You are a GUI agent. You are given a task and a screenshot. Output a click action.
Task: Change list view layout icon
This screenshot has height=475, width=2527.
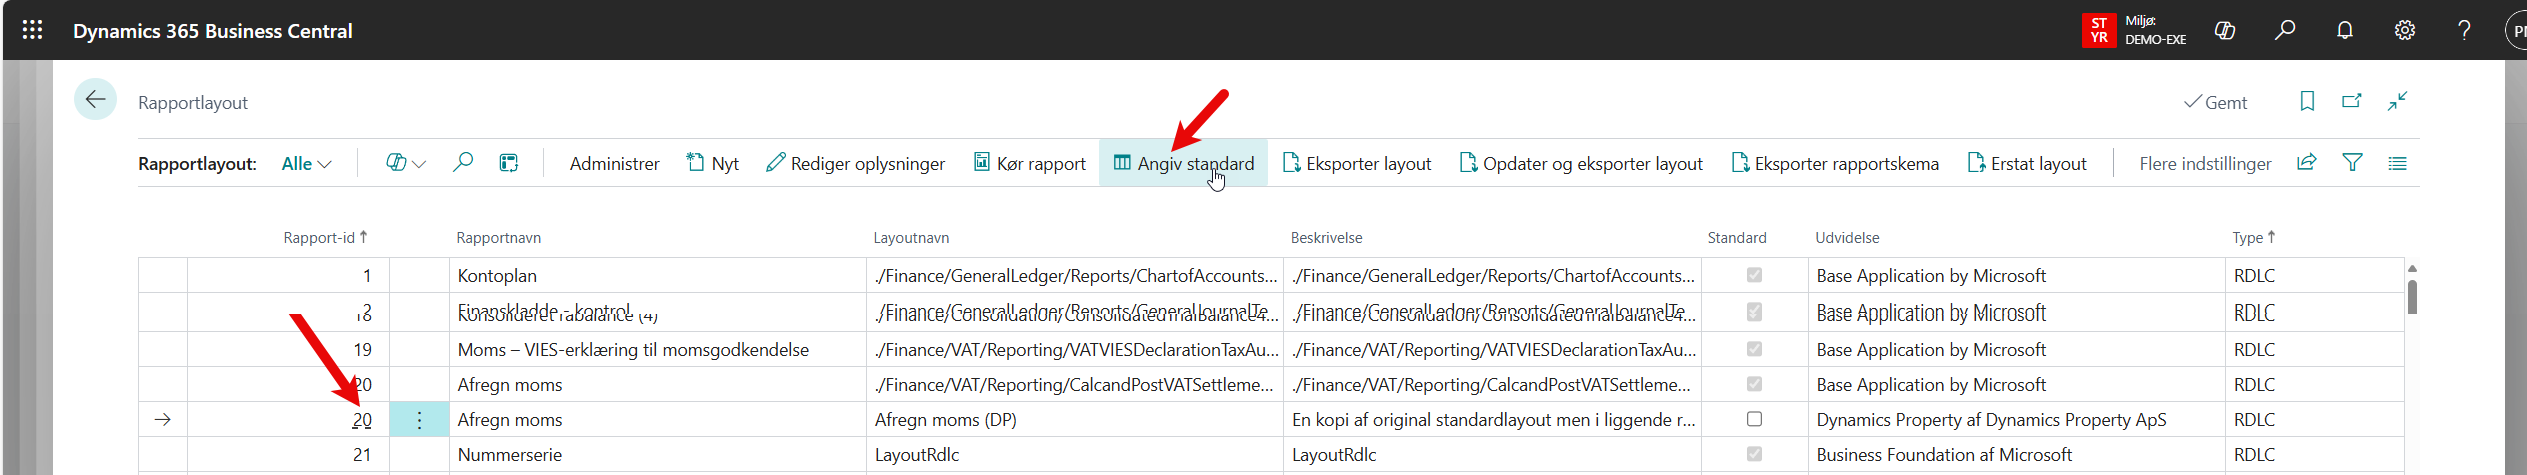coord(2398,162)
